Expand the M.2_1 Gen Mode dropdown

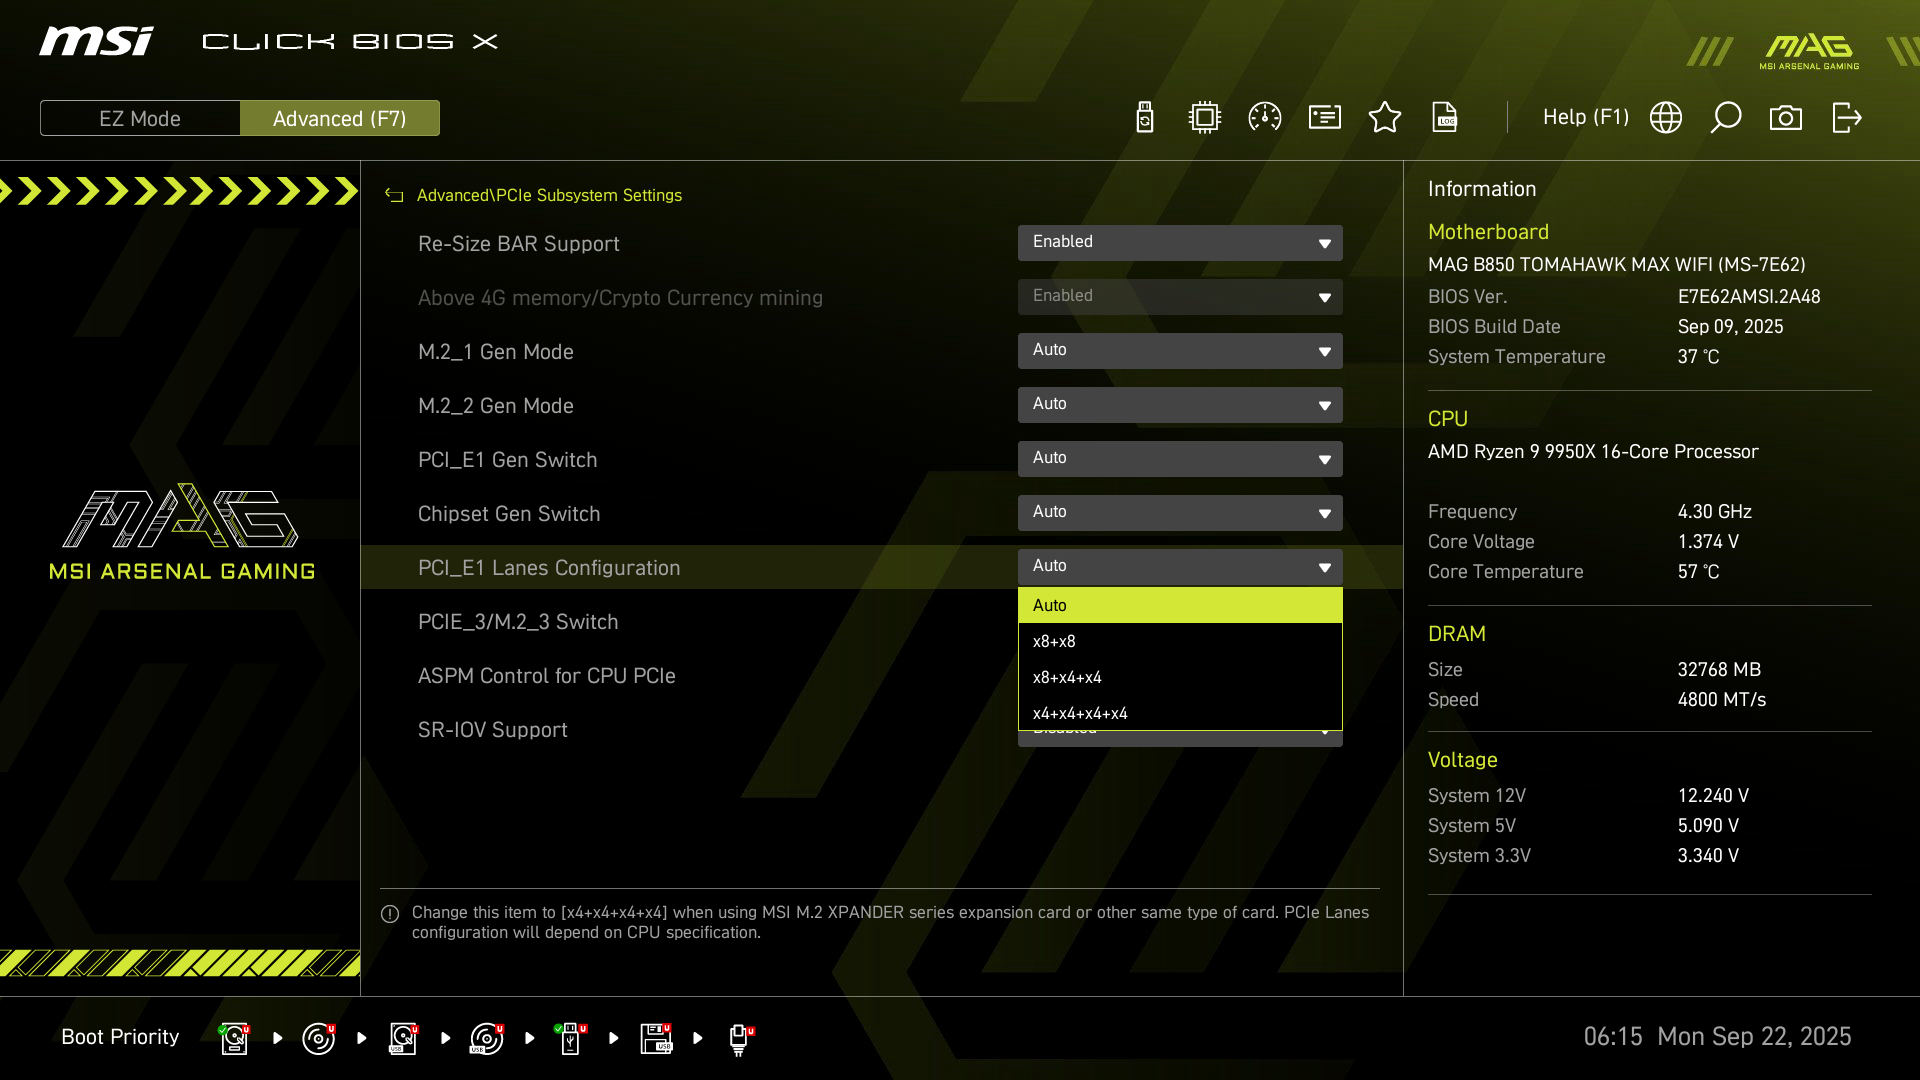(x=1180, y=351)
